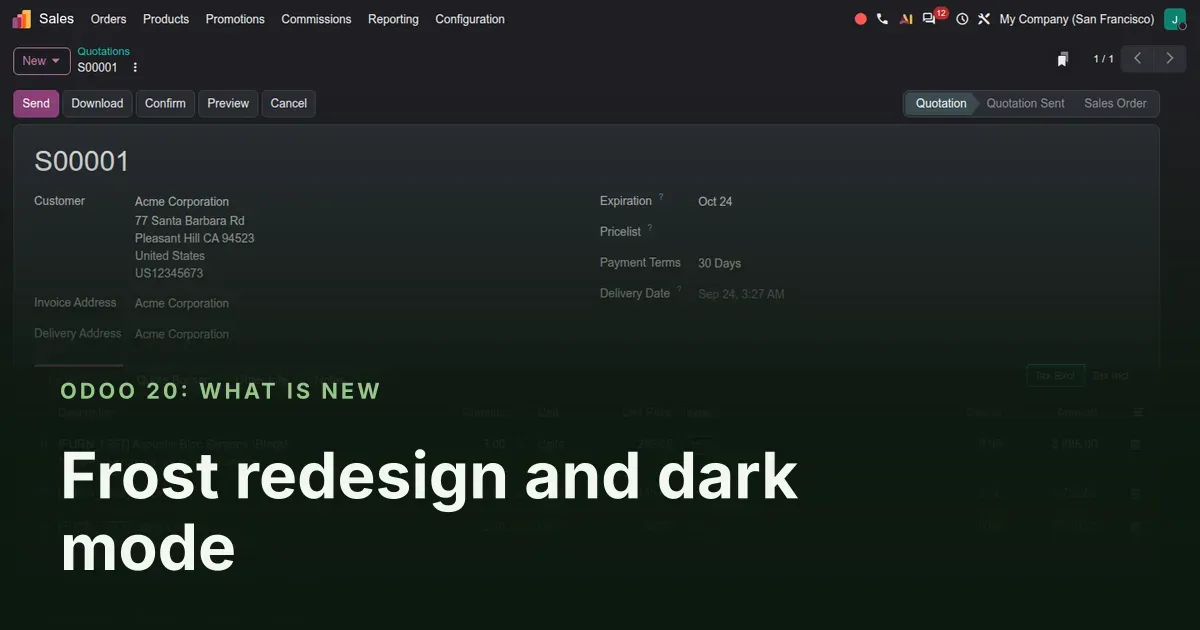Open the Payment Terms 30 Days field
The width and height of the screenshot is (1200, 630).
coord(719,263)
